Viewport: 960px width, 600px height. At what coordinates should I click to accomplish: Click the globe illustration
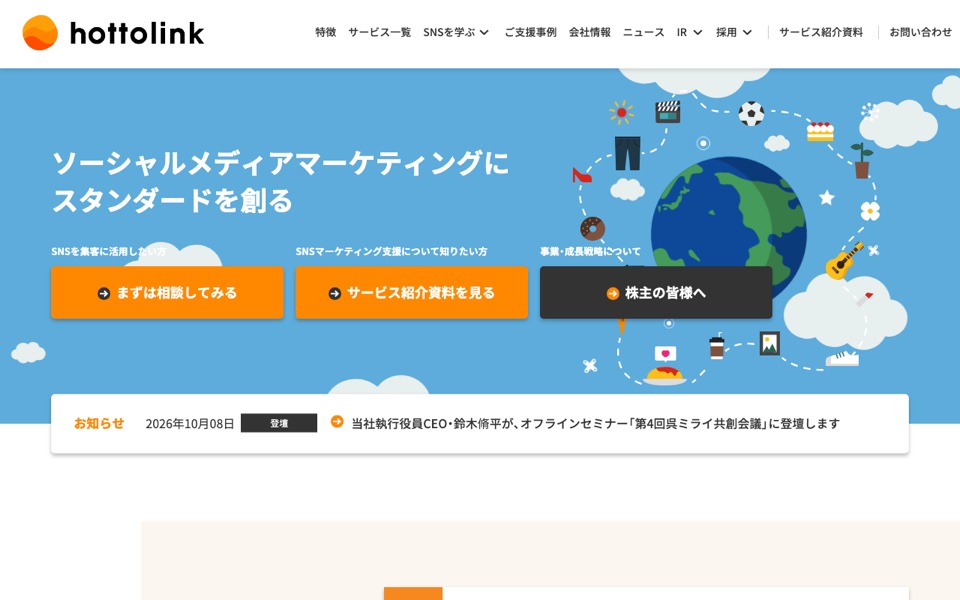pyautogui.click(x=729, y=227)
